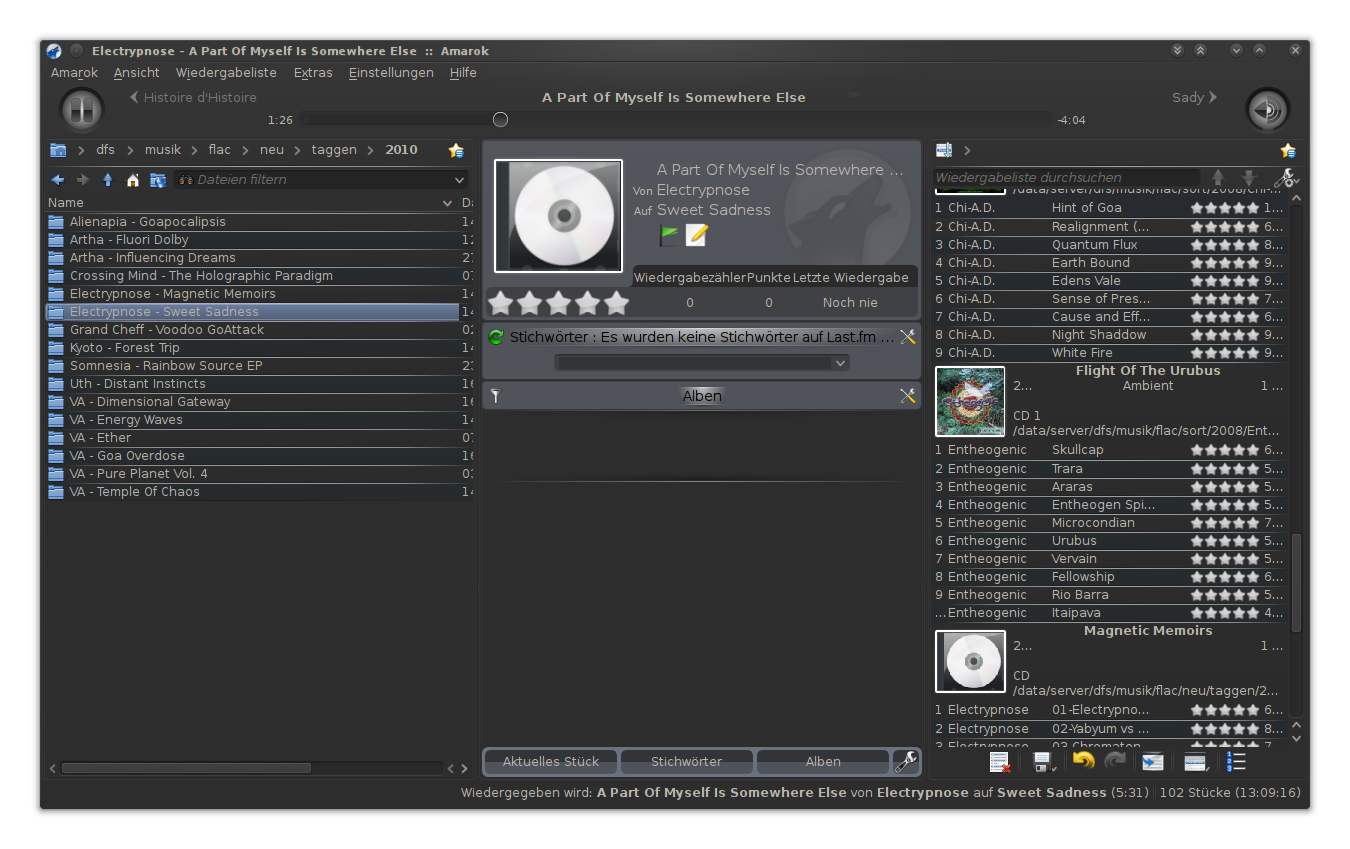Viewport: 1350px width, 849px height.
Task: Go back in file browser history
Action: [57, 180]
